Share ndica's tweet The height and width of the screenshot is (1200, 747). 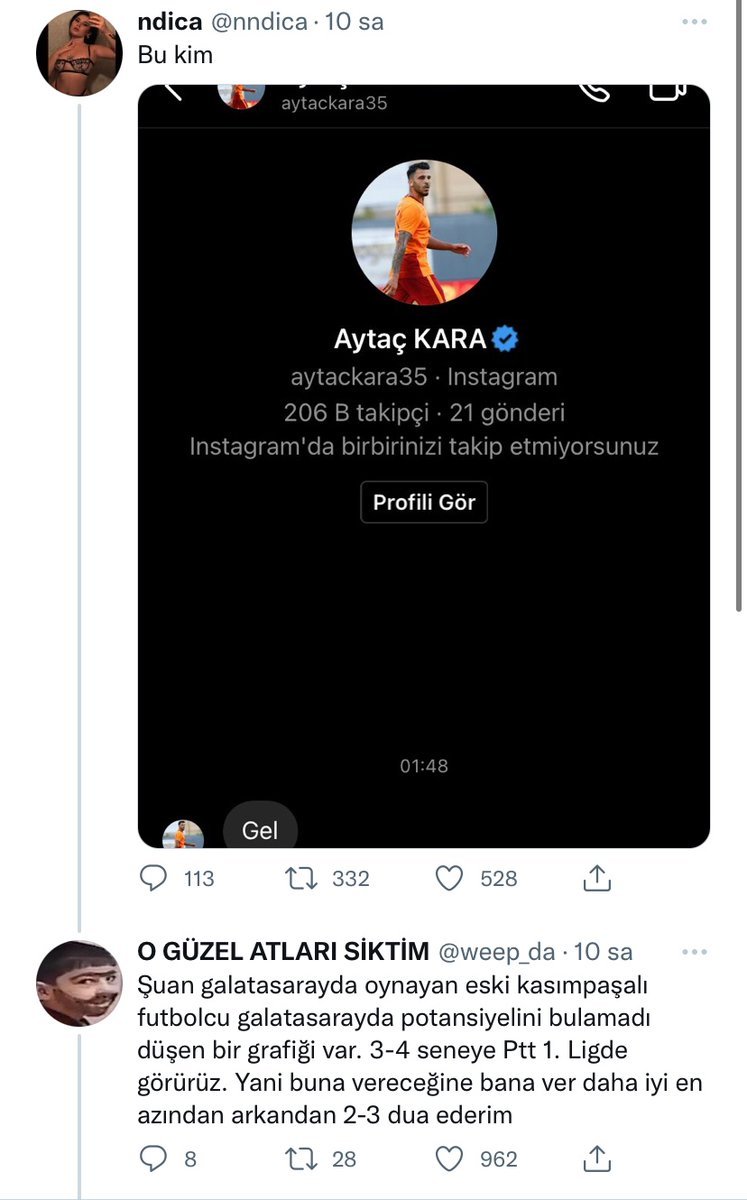pyautogui.click(x=596, y=878)
